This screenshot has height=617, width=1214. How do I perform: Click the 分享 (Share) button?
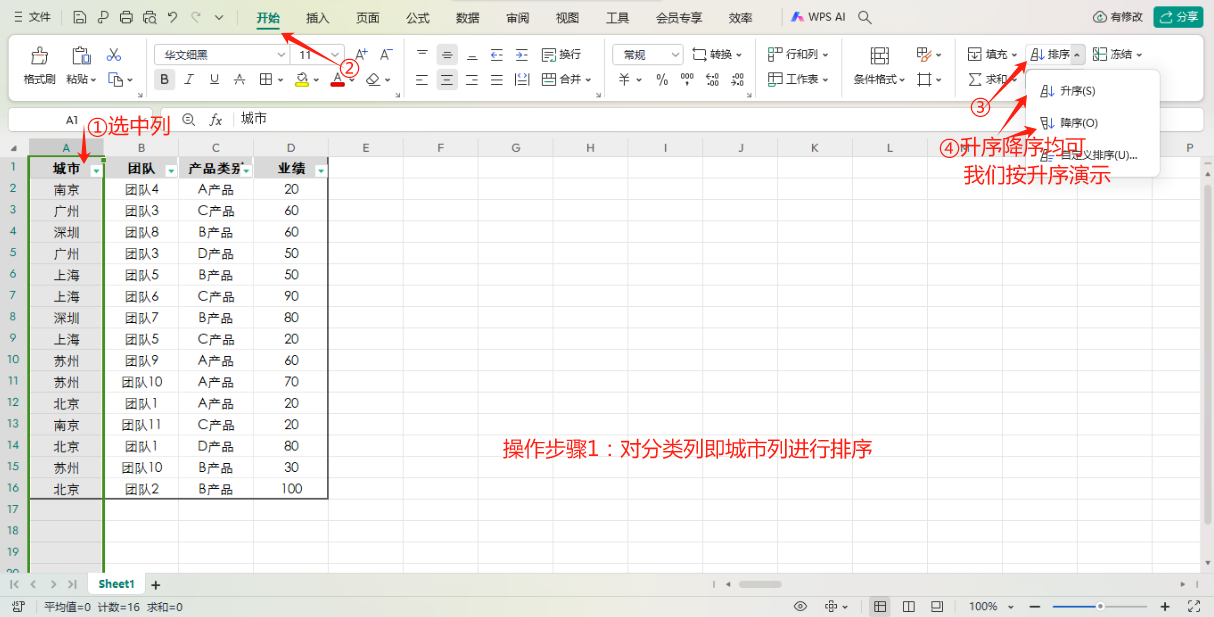(1178, 17)
